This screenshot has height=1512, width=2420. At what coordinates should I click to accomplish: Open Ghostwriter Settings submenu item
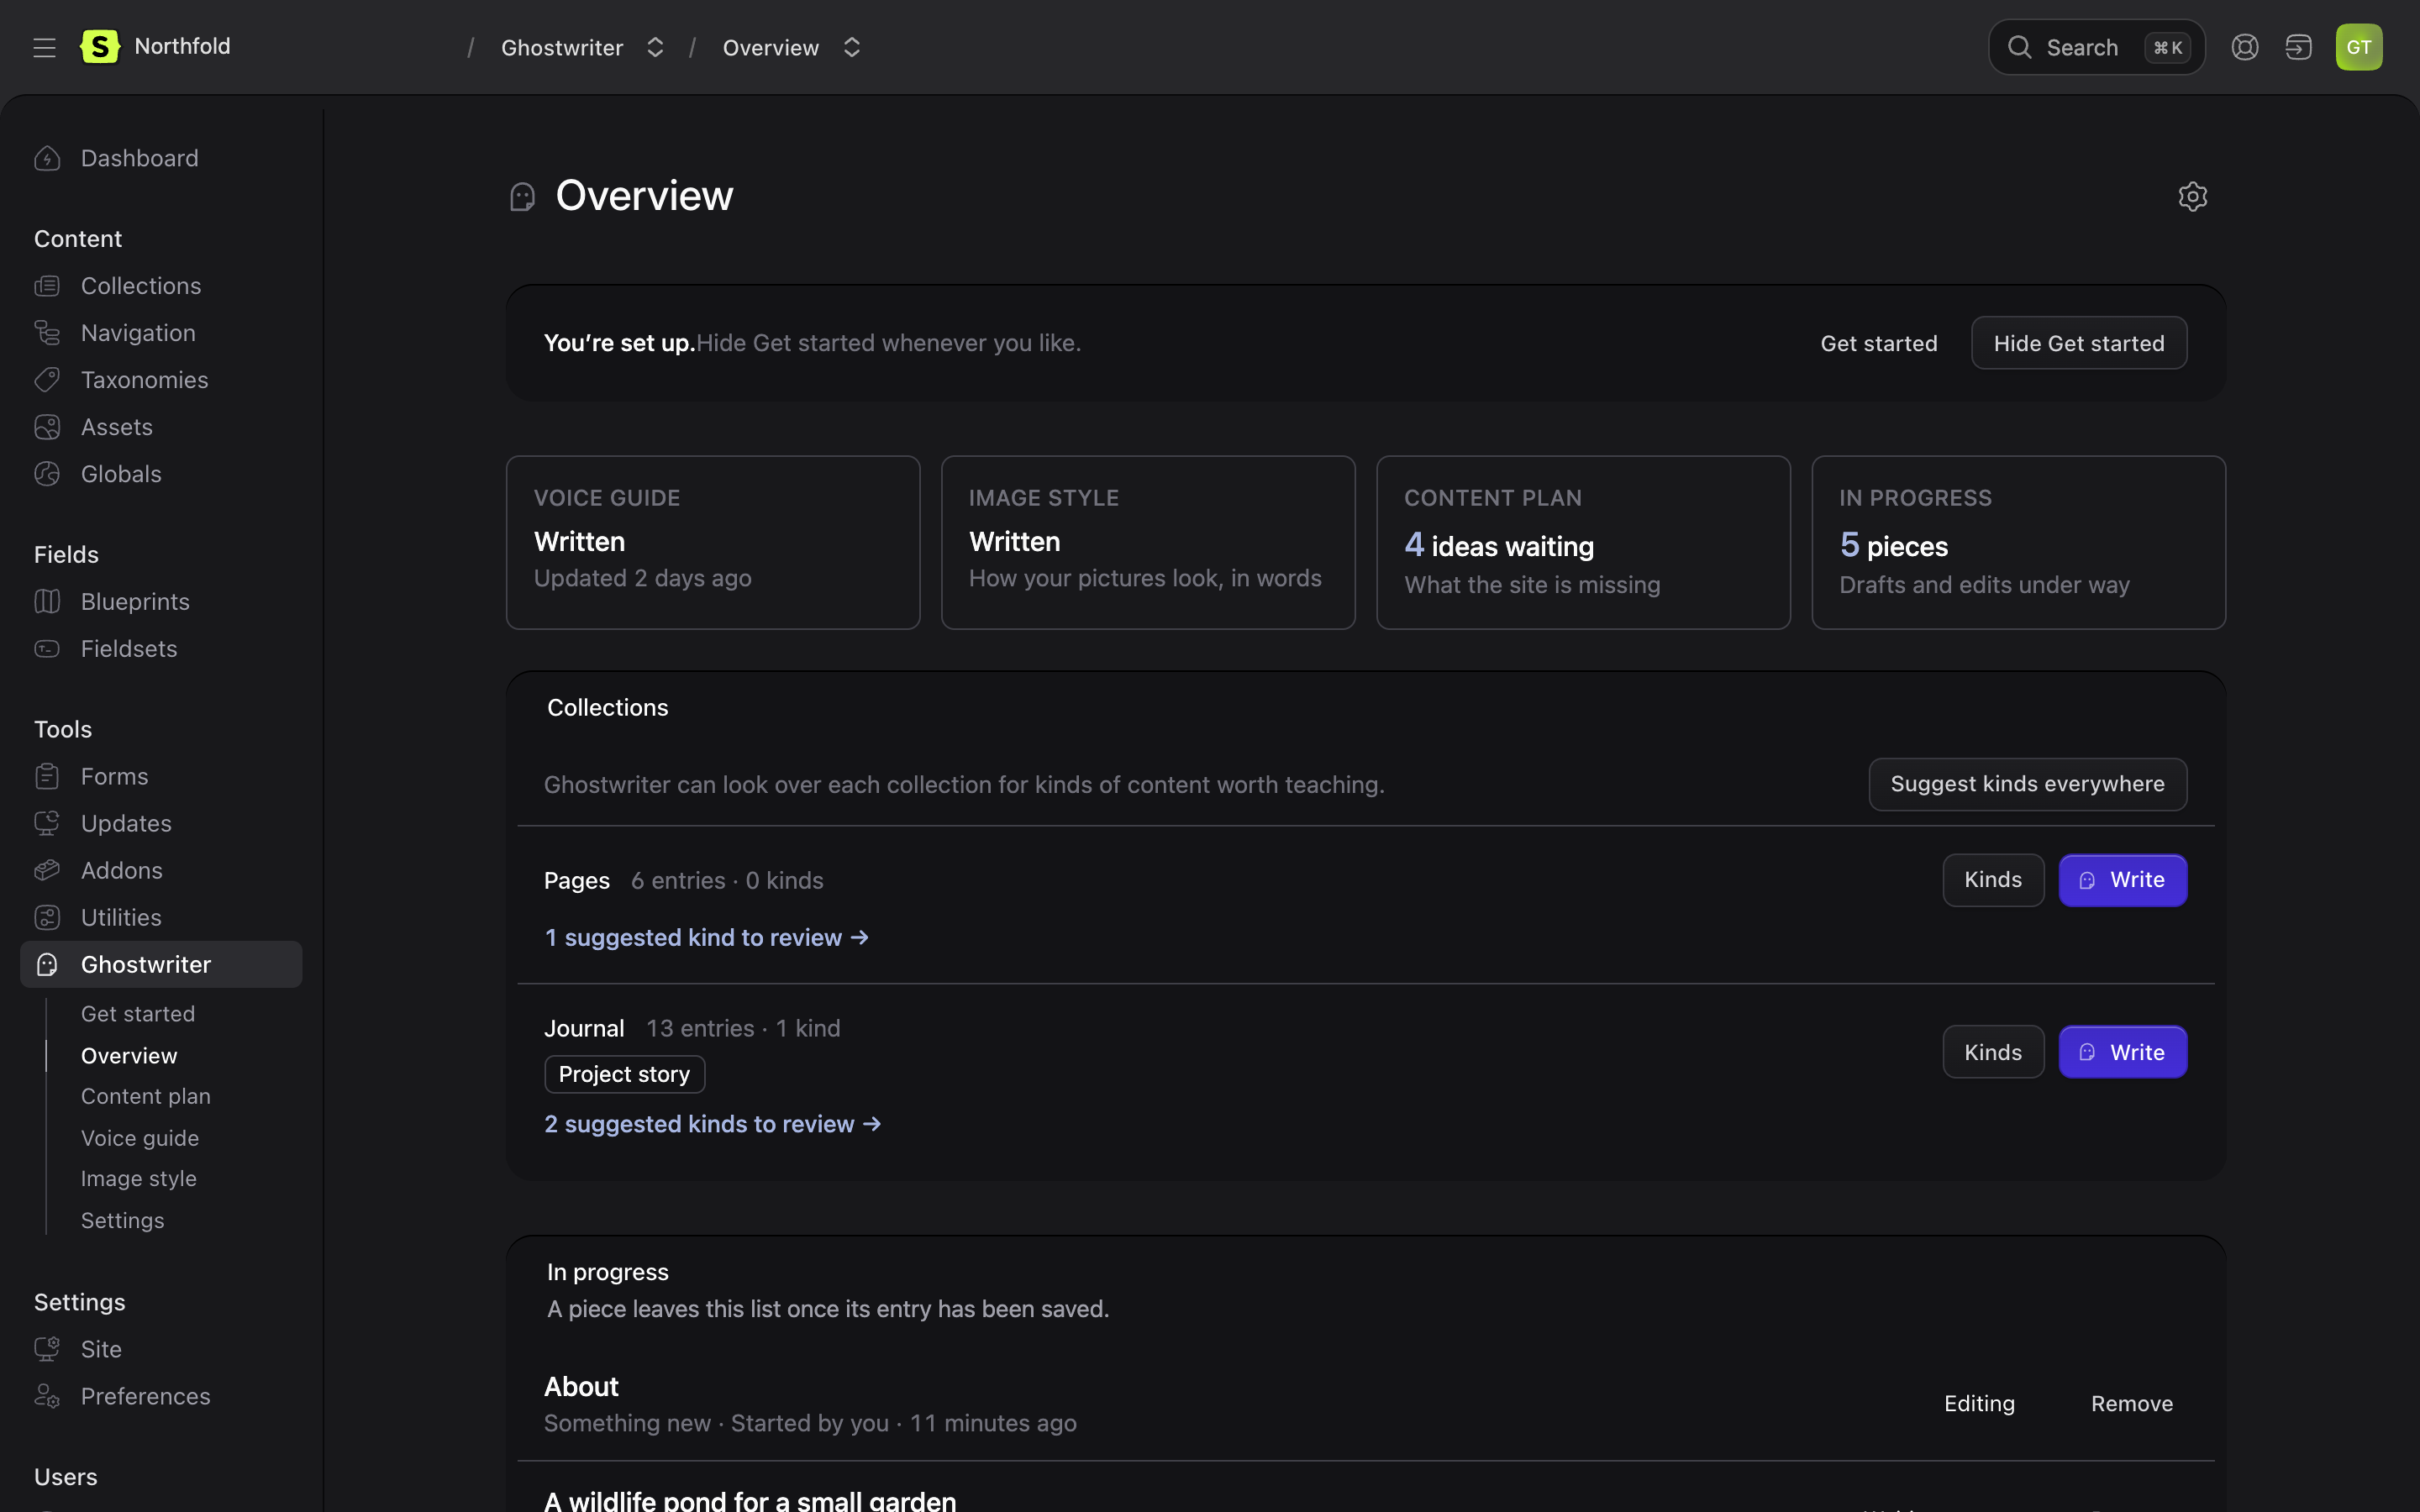tap(123, 1221)
